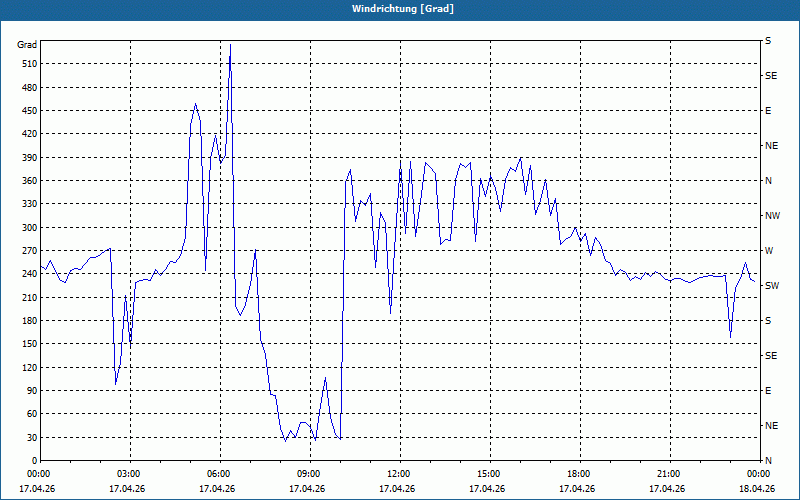Select the 18:00 time label on x-axis
The image size is (800, 500).
(578, 474)
